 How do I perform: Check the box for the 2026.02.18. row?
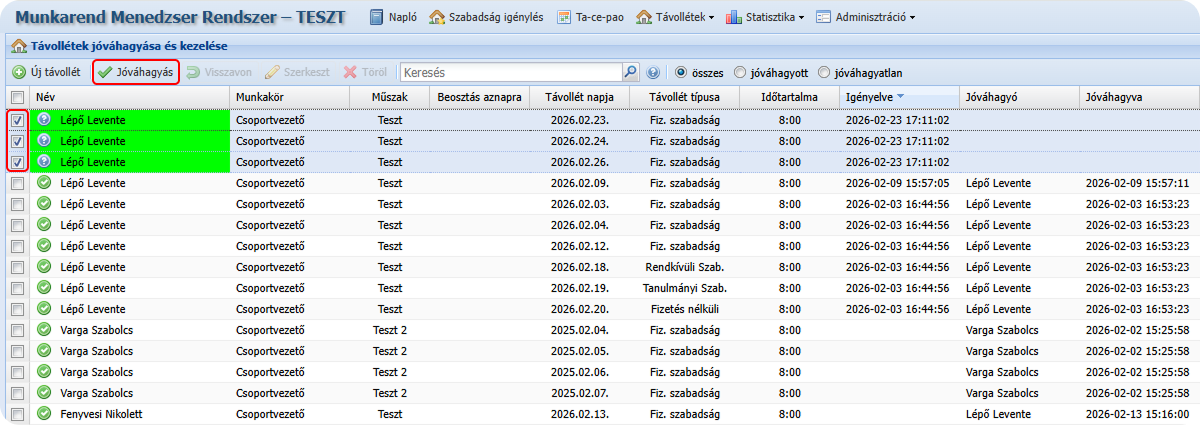point(17,267)
